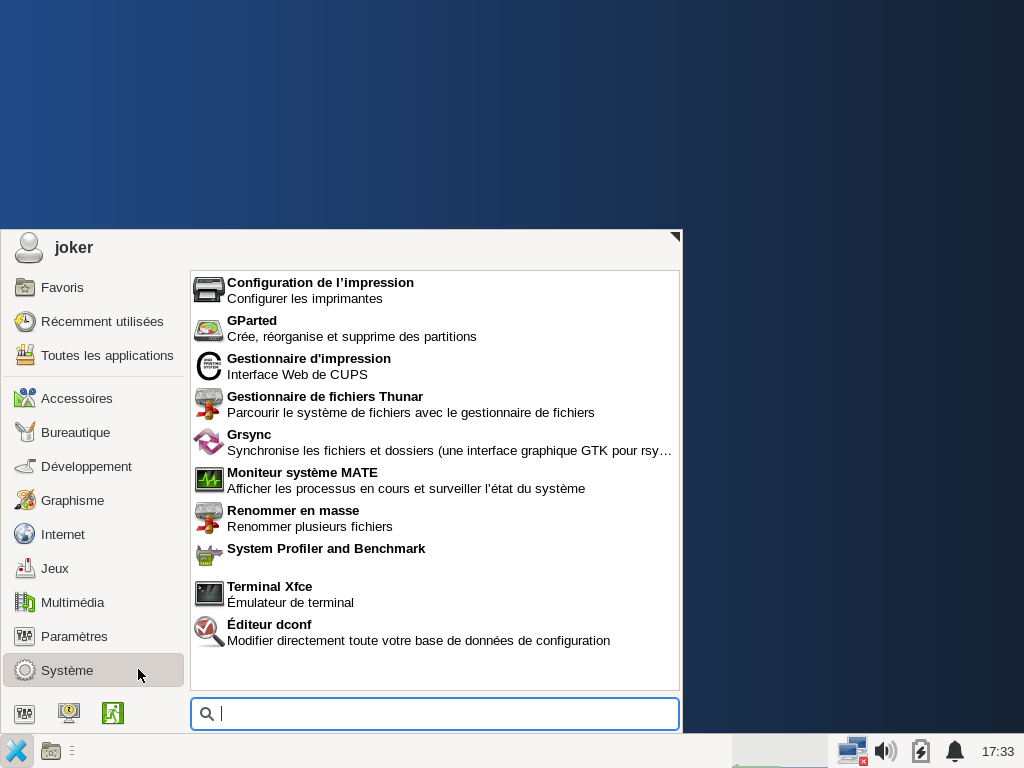Switch to the Graphisme category

click(93, 500)
